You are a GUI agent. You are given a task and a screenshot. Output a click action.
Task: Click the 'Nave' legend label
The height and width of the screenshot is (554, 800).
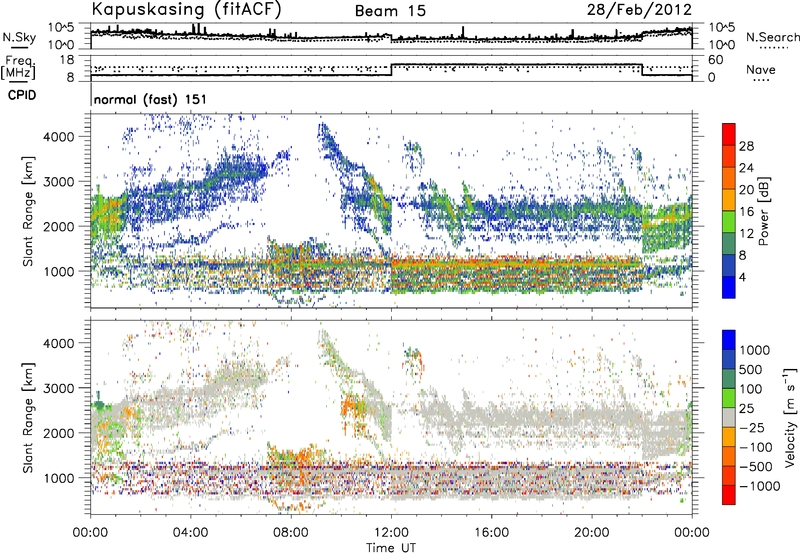(x=761, y=69)
